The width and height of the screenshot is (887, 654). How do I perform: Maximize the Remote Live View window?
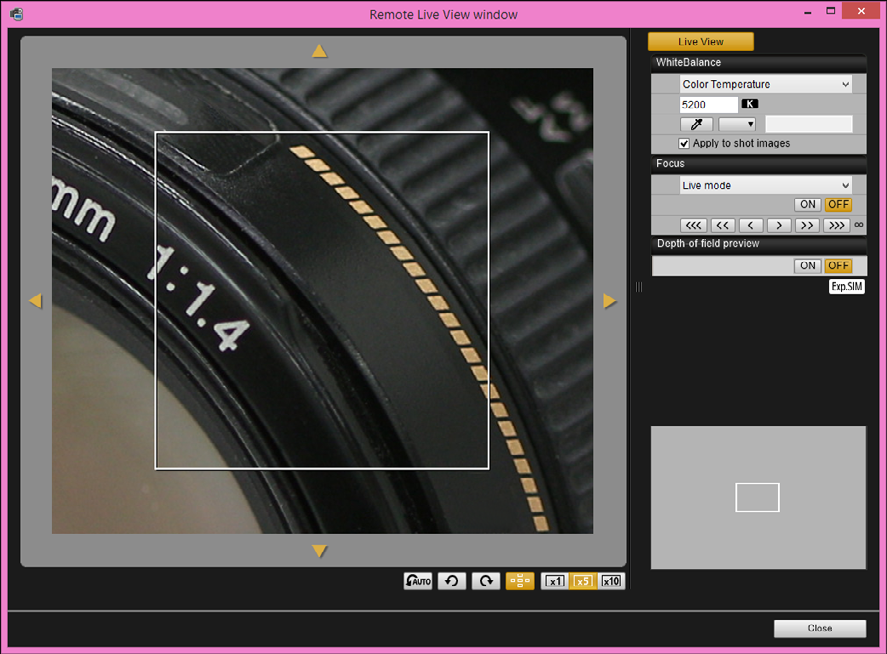point(830,11)
